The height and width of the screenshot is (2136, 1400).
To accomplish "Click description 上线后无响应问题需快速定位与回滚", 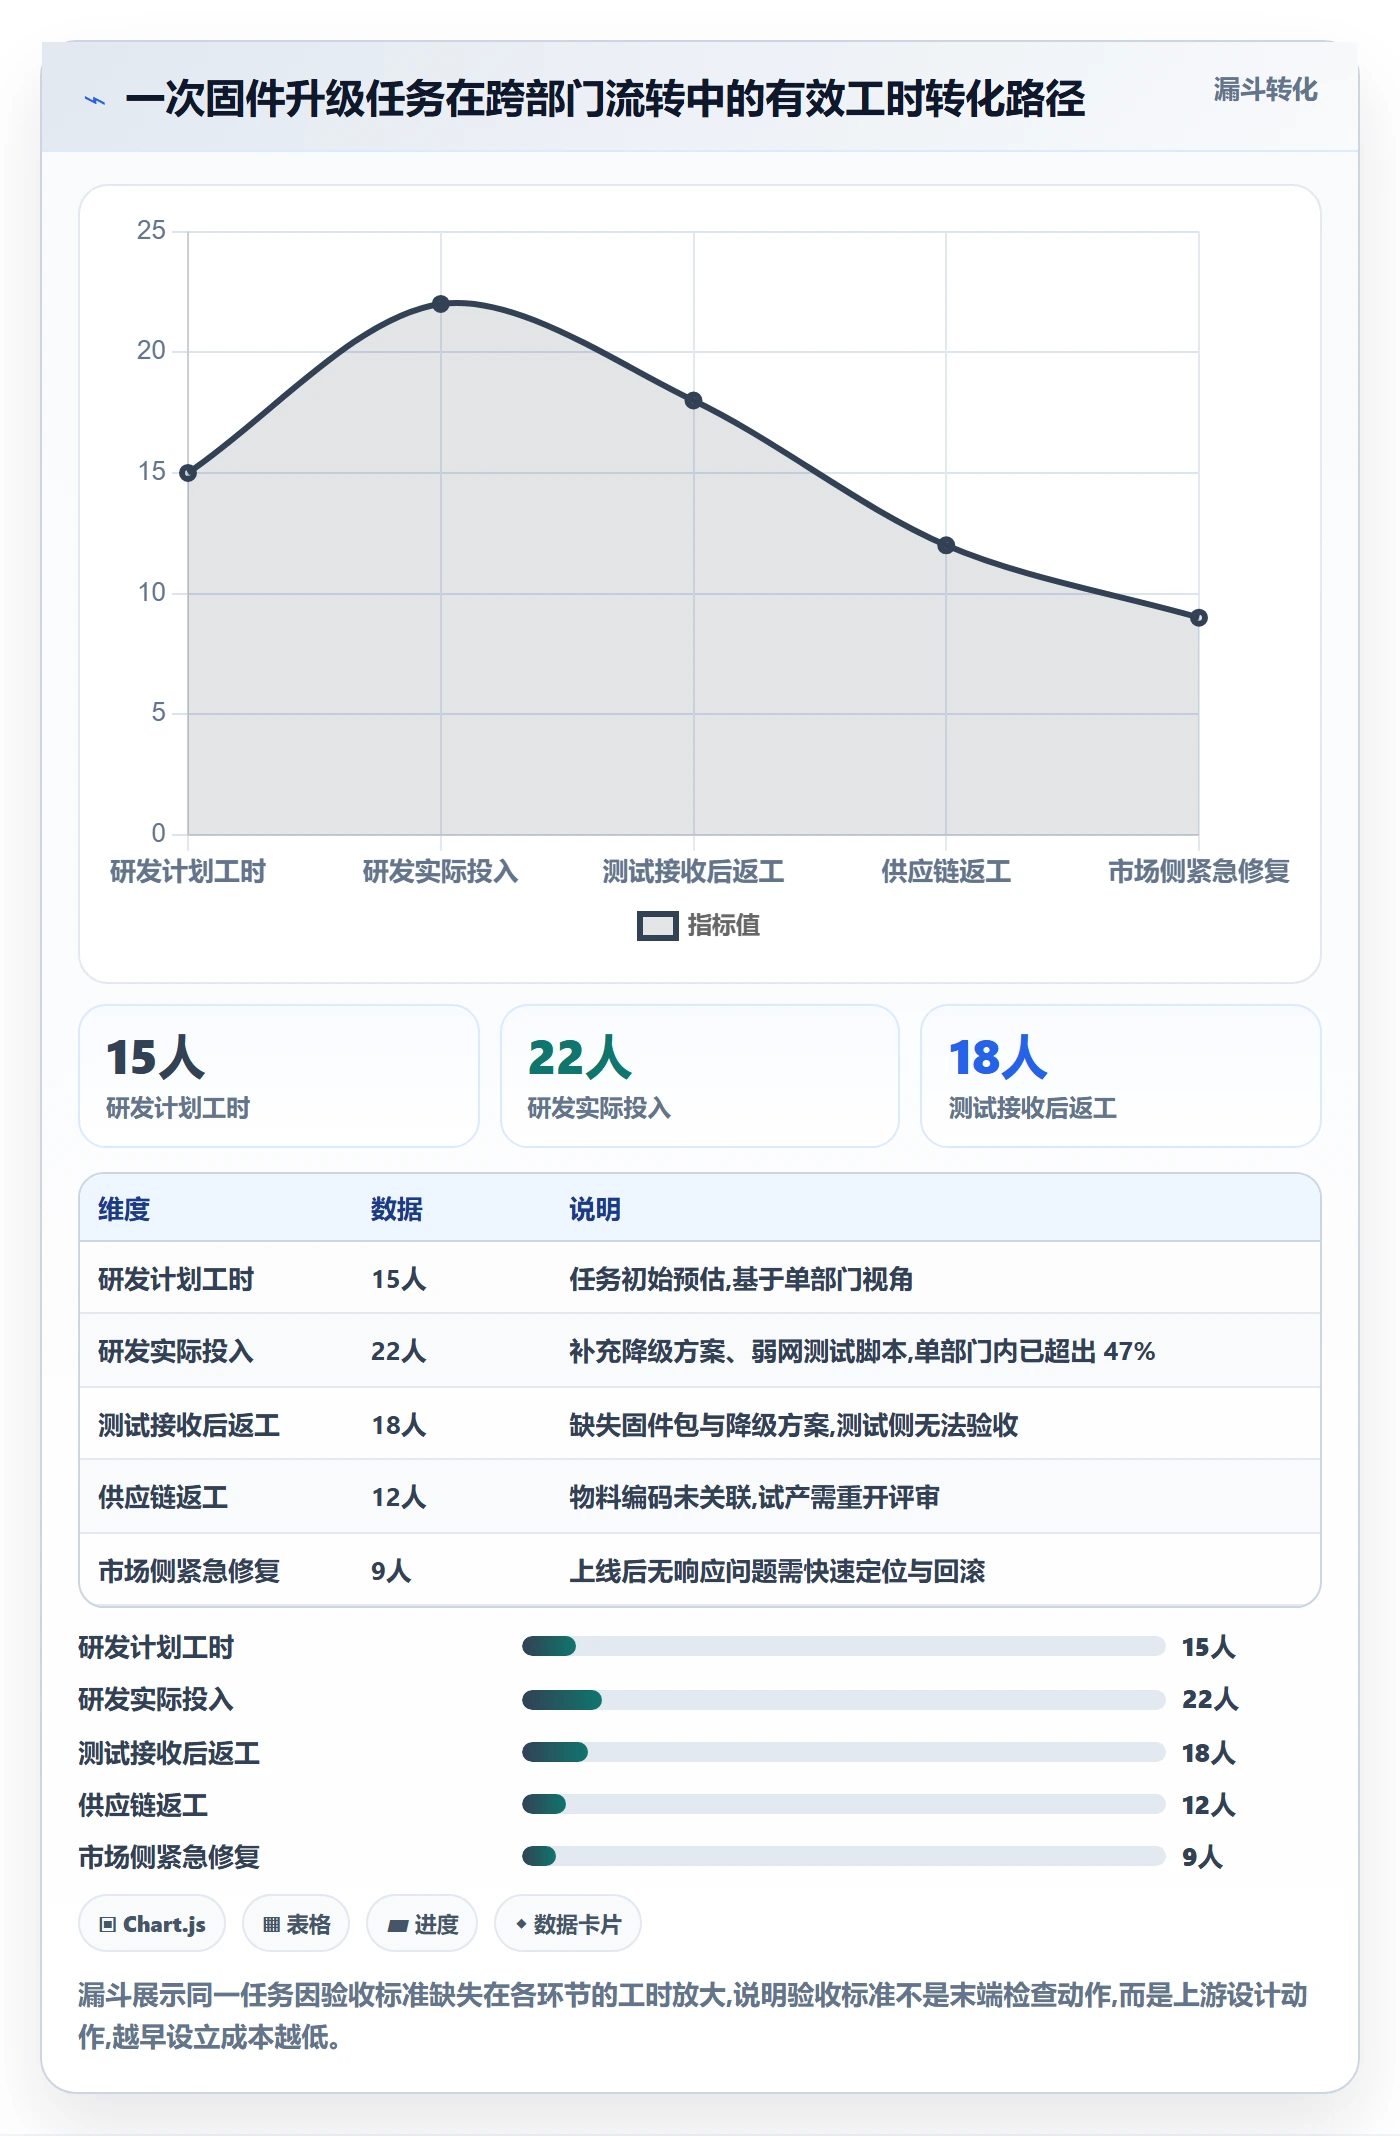I will point(777,1571).
